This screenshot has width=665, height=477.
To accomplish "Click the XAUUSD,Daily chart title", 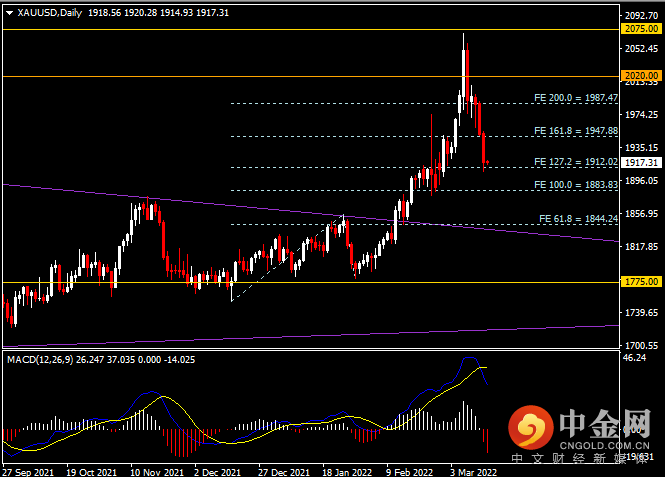I will (50, 13).
